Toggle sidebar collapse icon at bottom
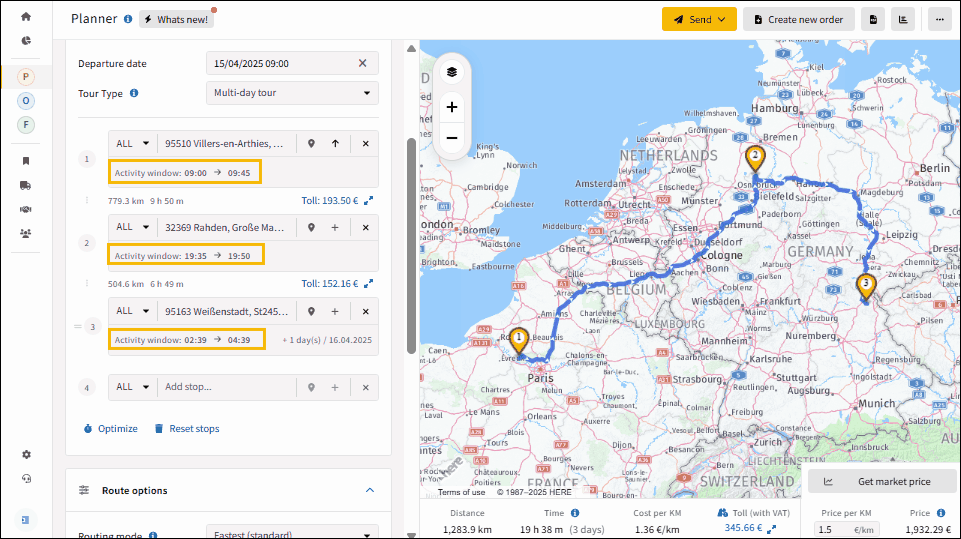Viewport: 961px width, 539px height. 26,519
